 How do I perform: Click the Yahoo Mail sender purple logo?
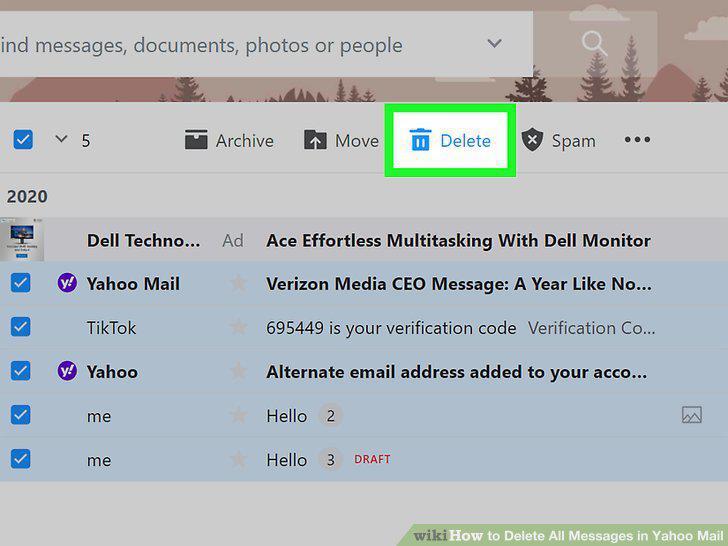(x=67, y=283)
